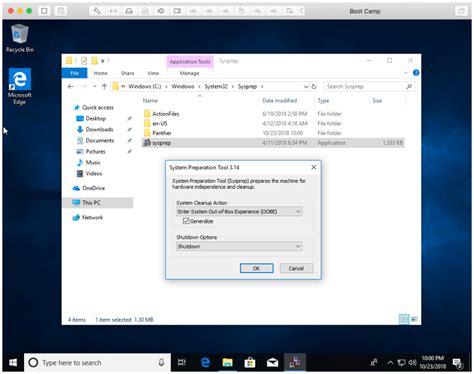This screenshot has width=474, height=374.
Task: Click the System32 breadcrumb in address bar
Action: pos(216,86)
